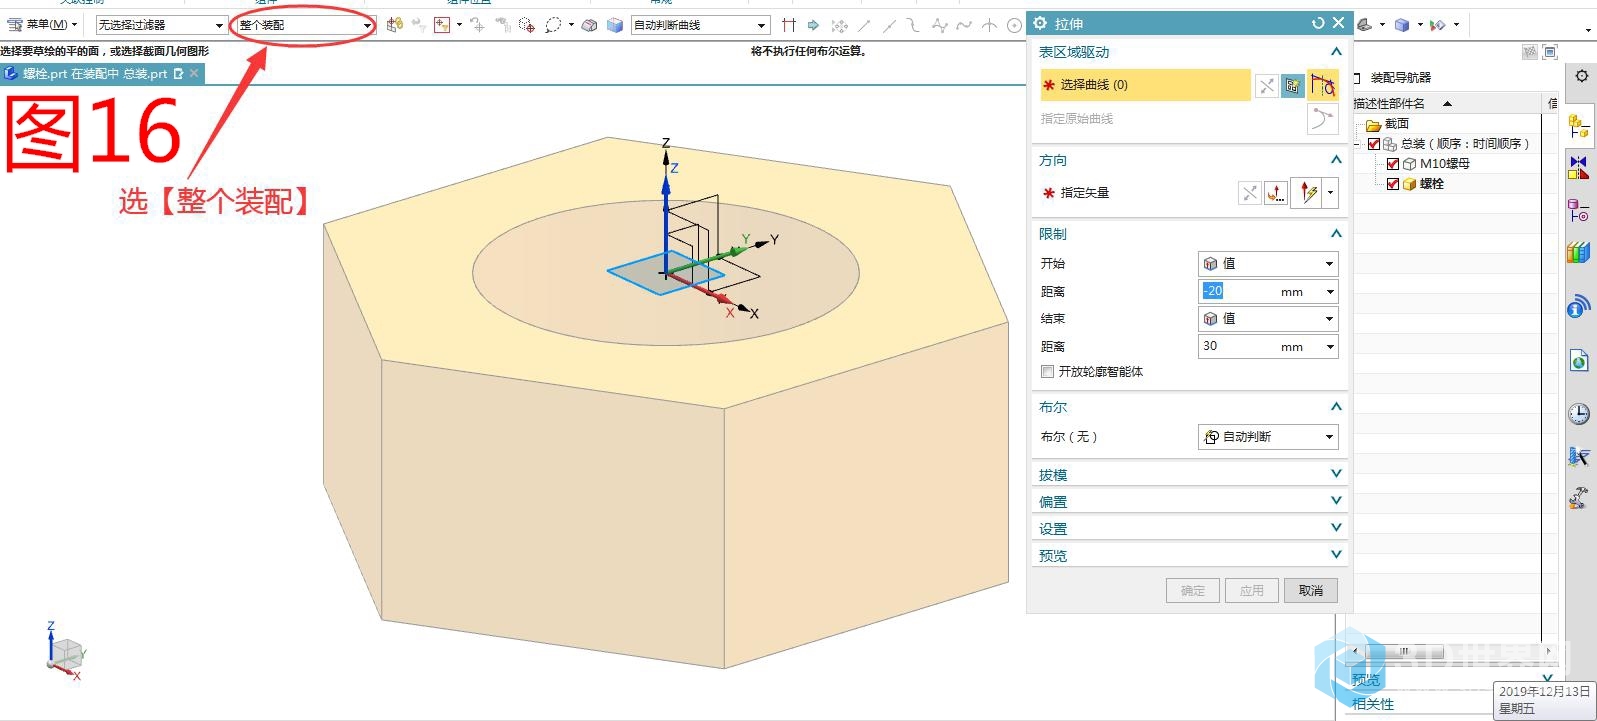Image resolution: width=1597 pixels, height=721 pixels.
Task: Collapse the 限制 section
Action: pos(1335,233)
